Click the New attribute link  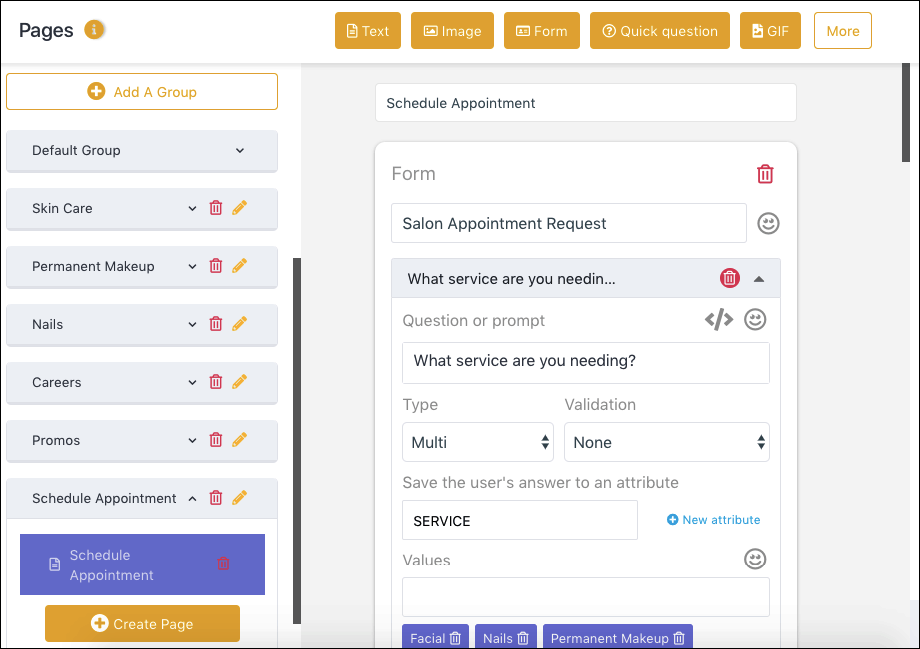coord(713,520)
